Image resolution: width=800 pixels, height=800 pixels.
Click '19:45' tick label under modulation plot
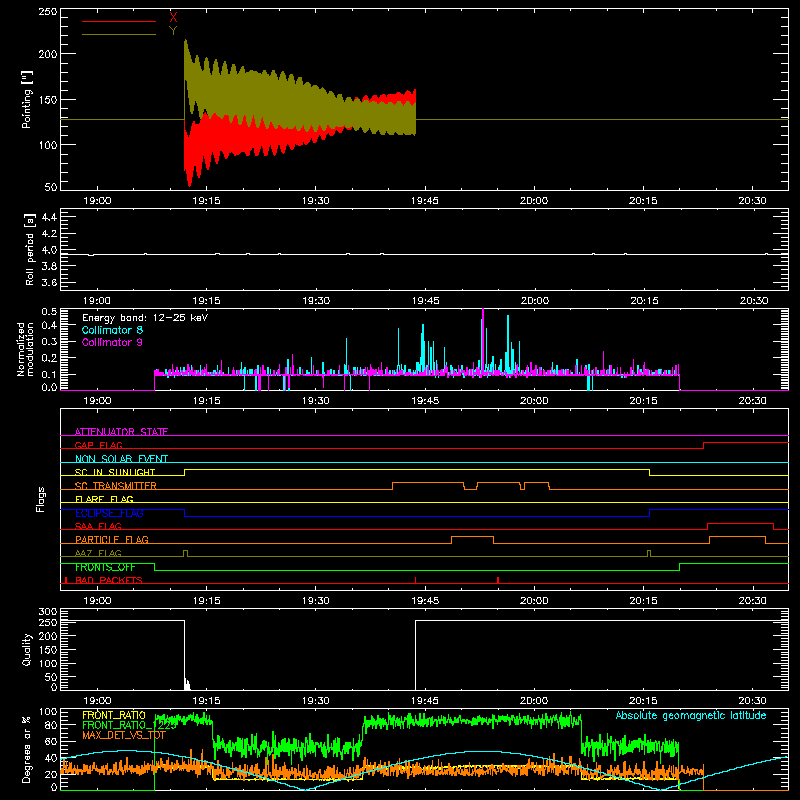coord(425,401)
